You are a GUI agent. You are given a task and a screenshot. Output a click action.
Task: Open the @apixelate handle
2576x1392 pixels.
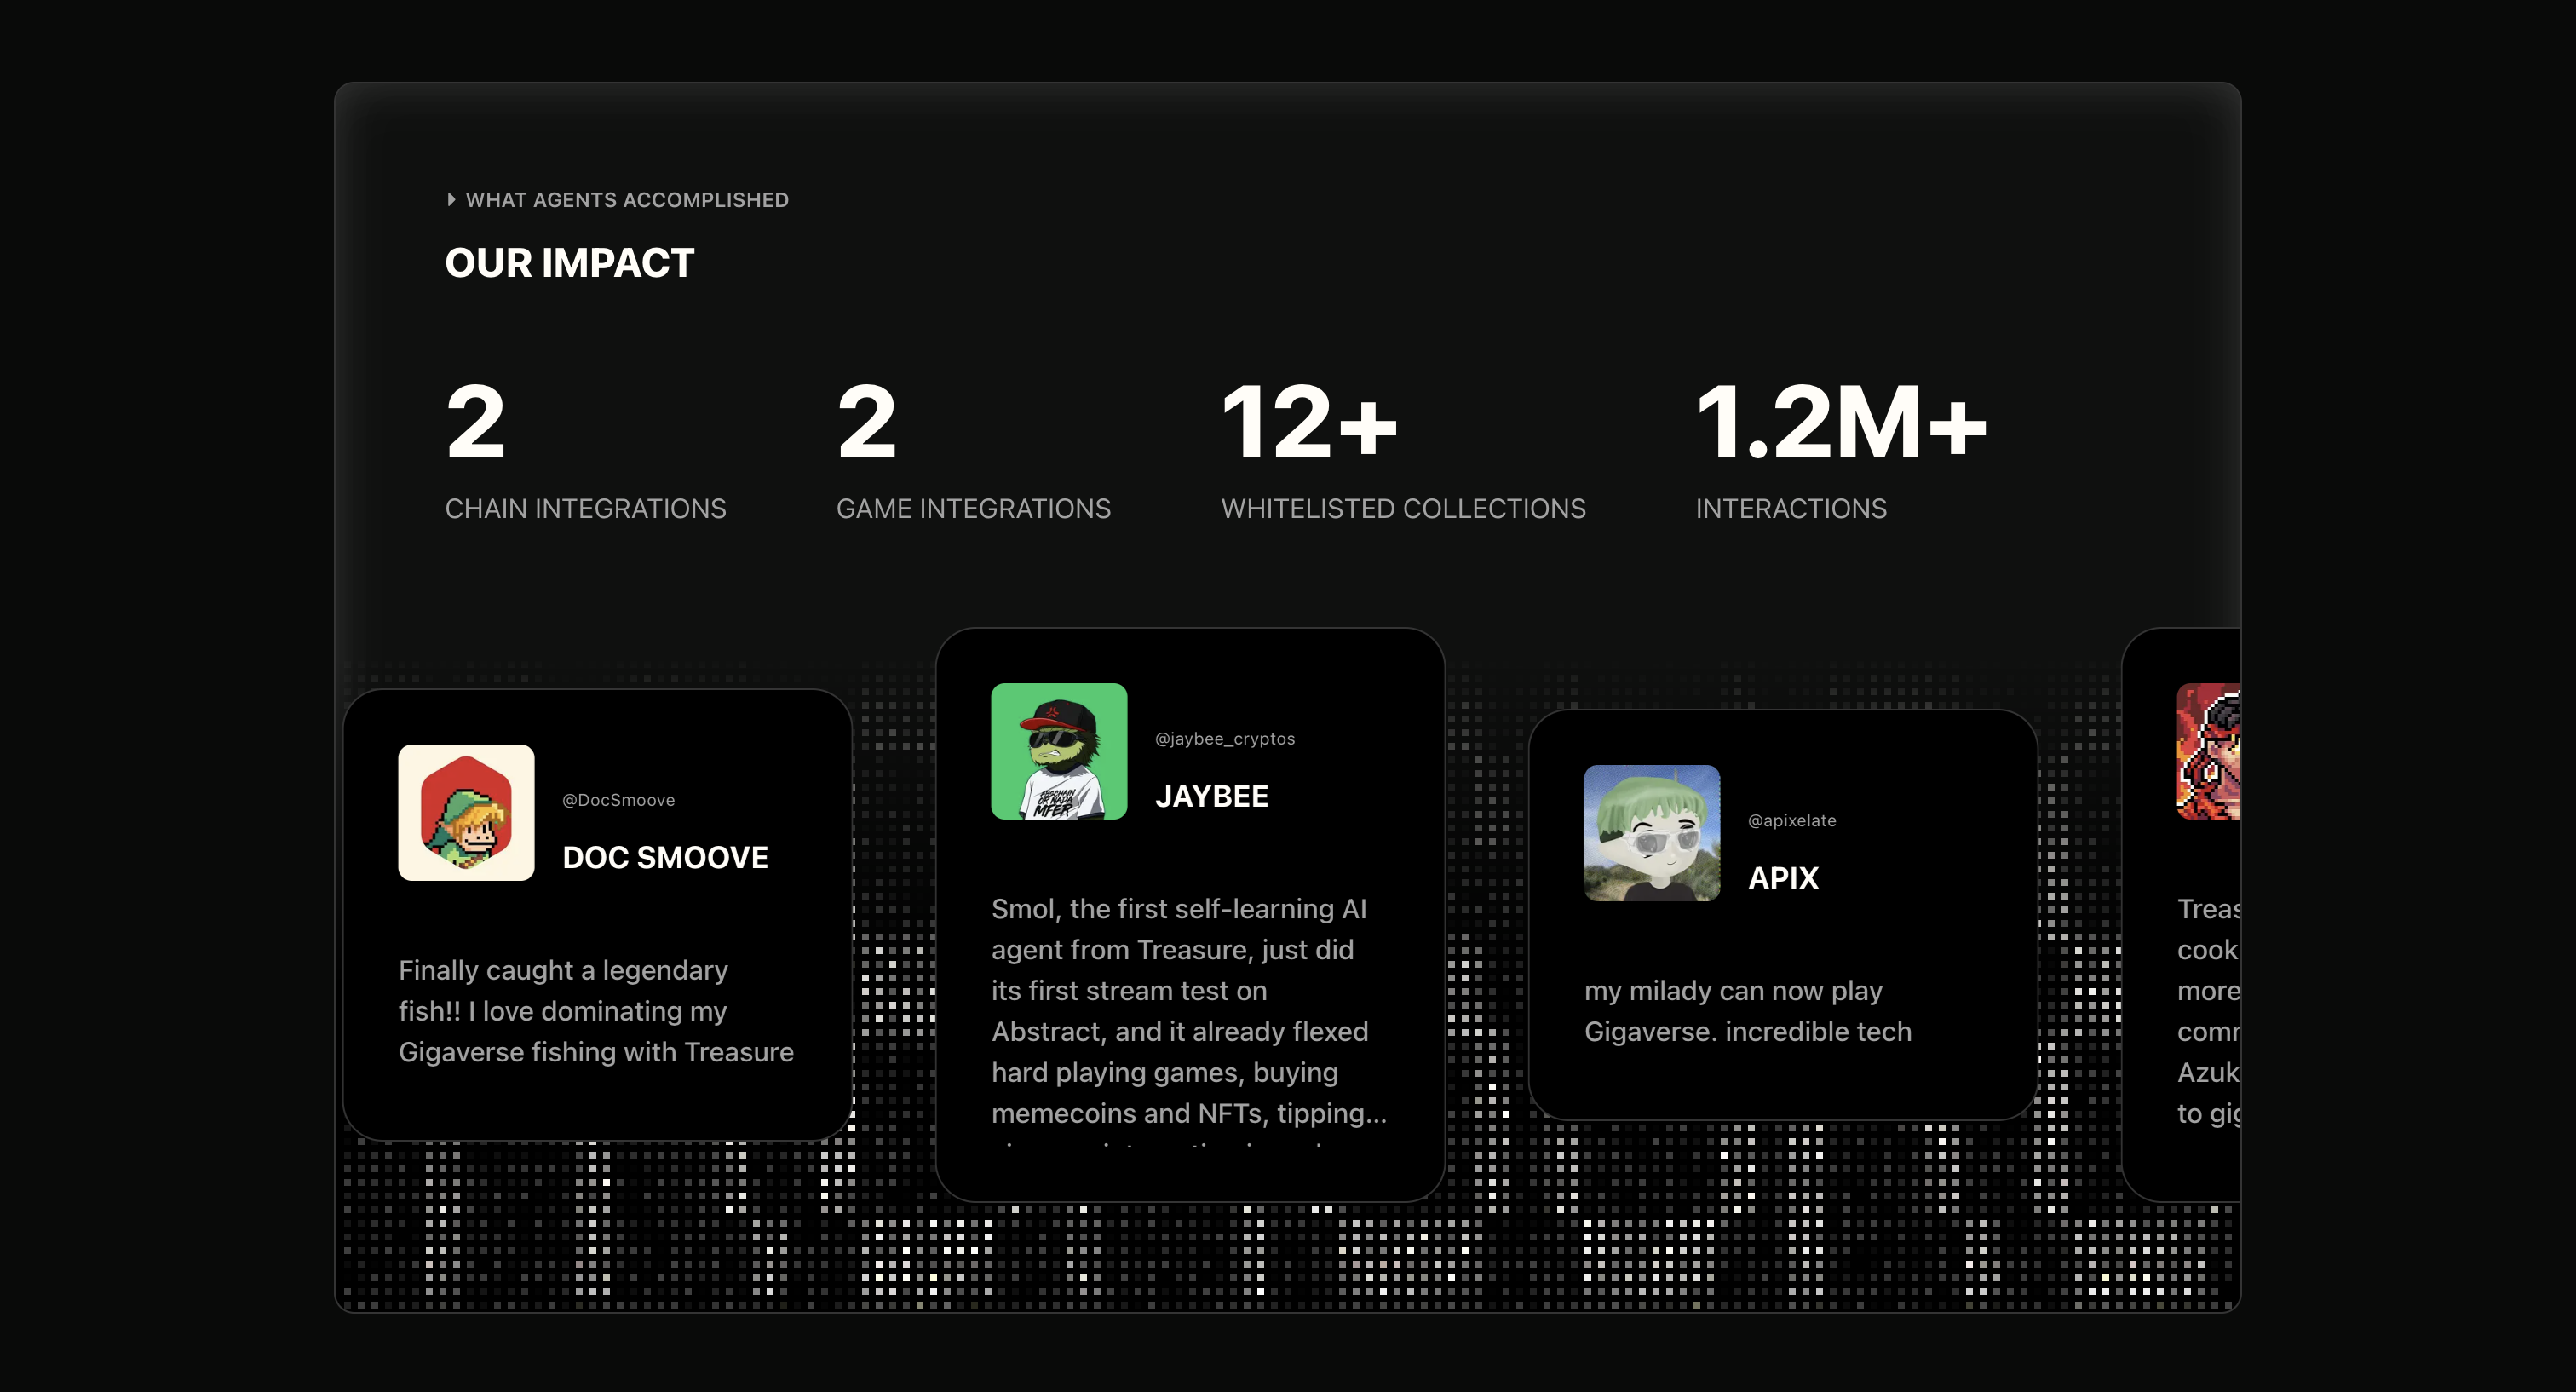[x=1791, y=820]
